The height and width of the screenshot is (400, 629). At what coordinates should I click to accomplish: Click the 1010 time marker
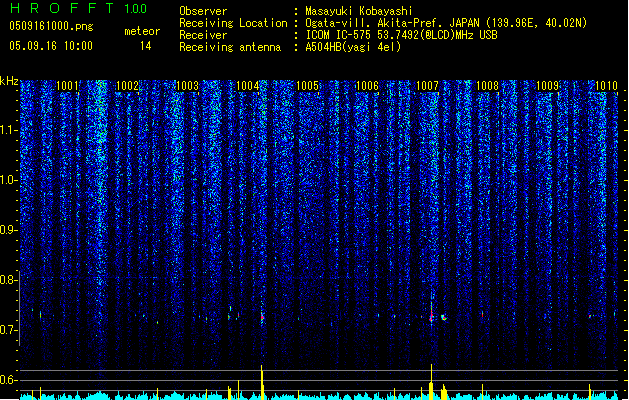pos(606,86)
